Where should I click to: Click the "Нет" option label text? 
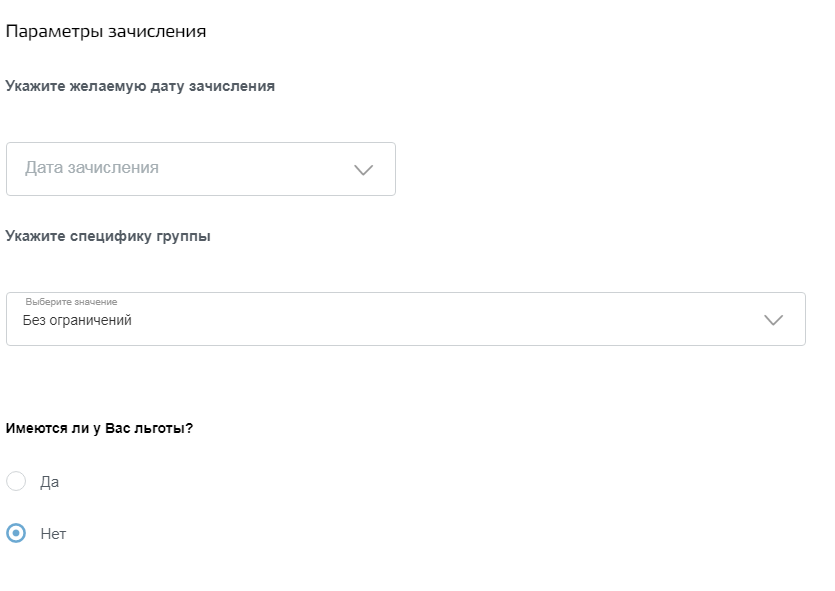pyautogui.click(x=53, y=534)
